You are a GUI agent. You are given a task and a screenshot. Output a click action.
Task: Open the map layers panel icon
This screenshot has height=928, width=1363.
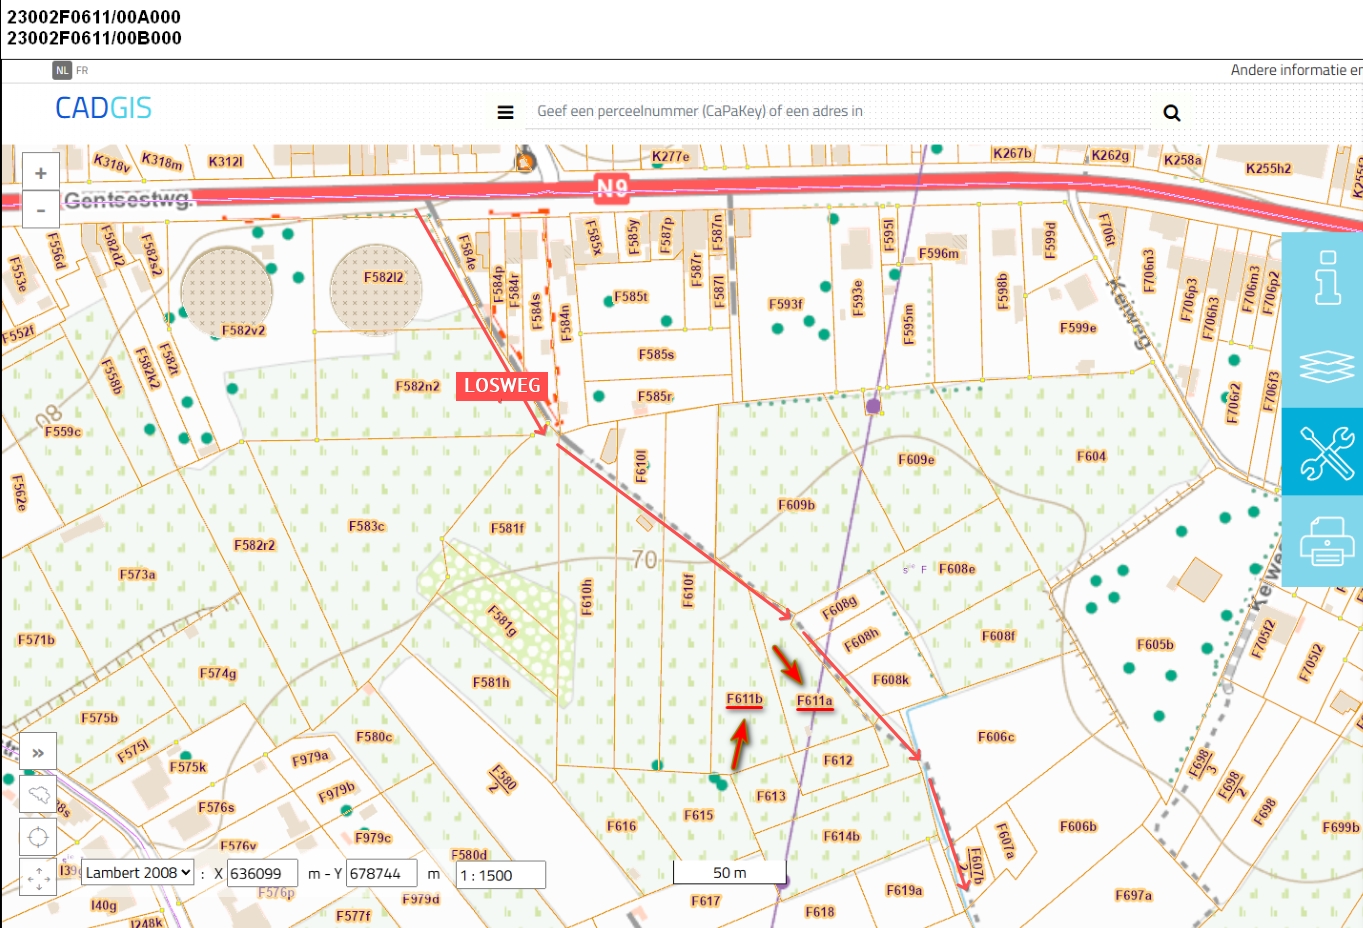(x=1326, y=366)
